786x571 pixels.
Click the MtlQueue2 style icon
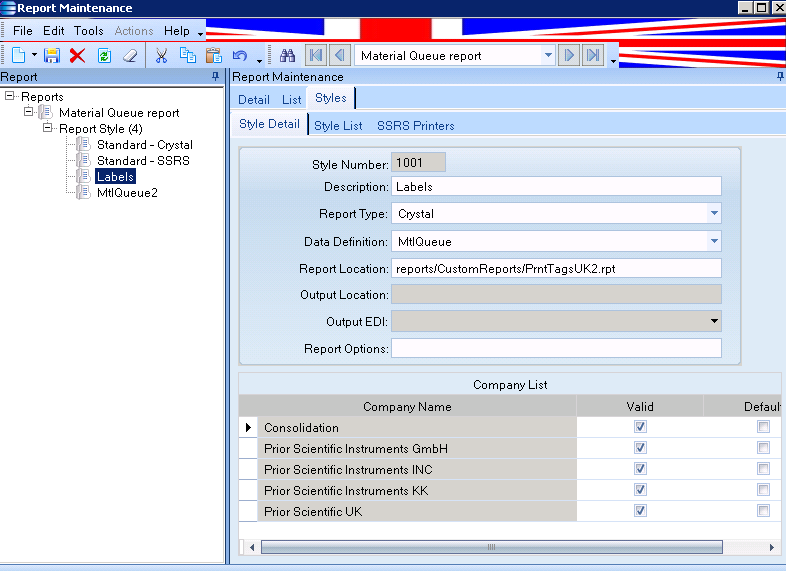click(83, 193)
